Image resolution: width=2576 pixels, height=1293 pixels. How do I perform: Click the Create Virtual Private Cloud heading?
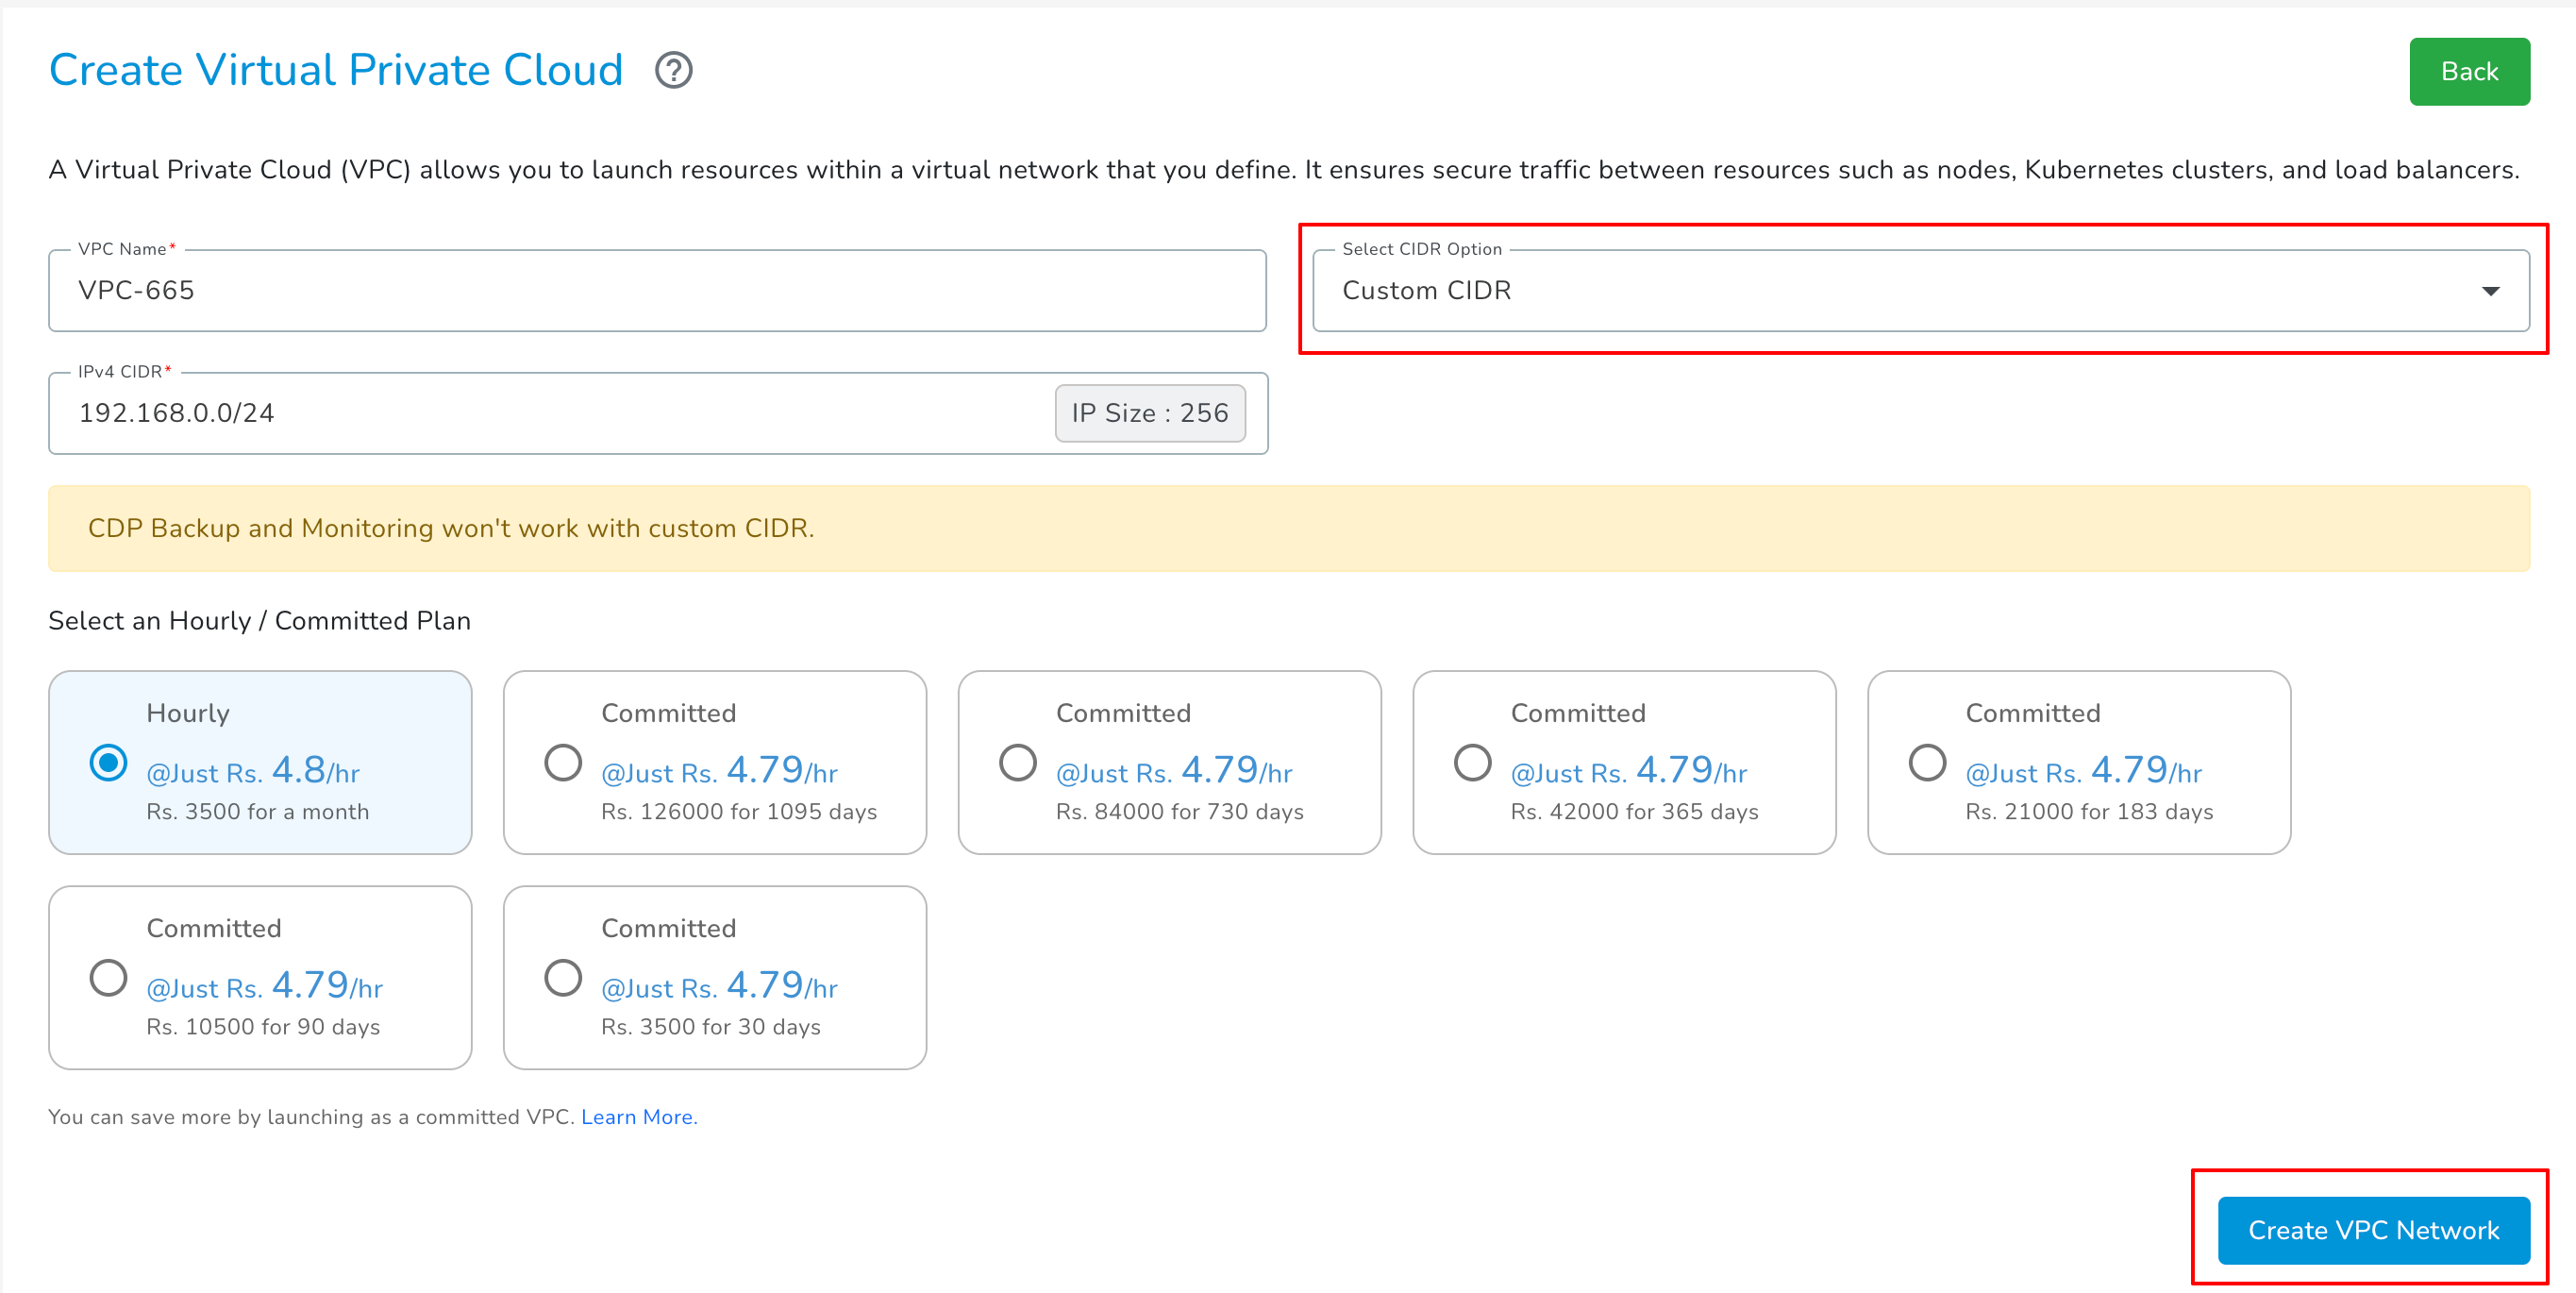coord(336,69)
